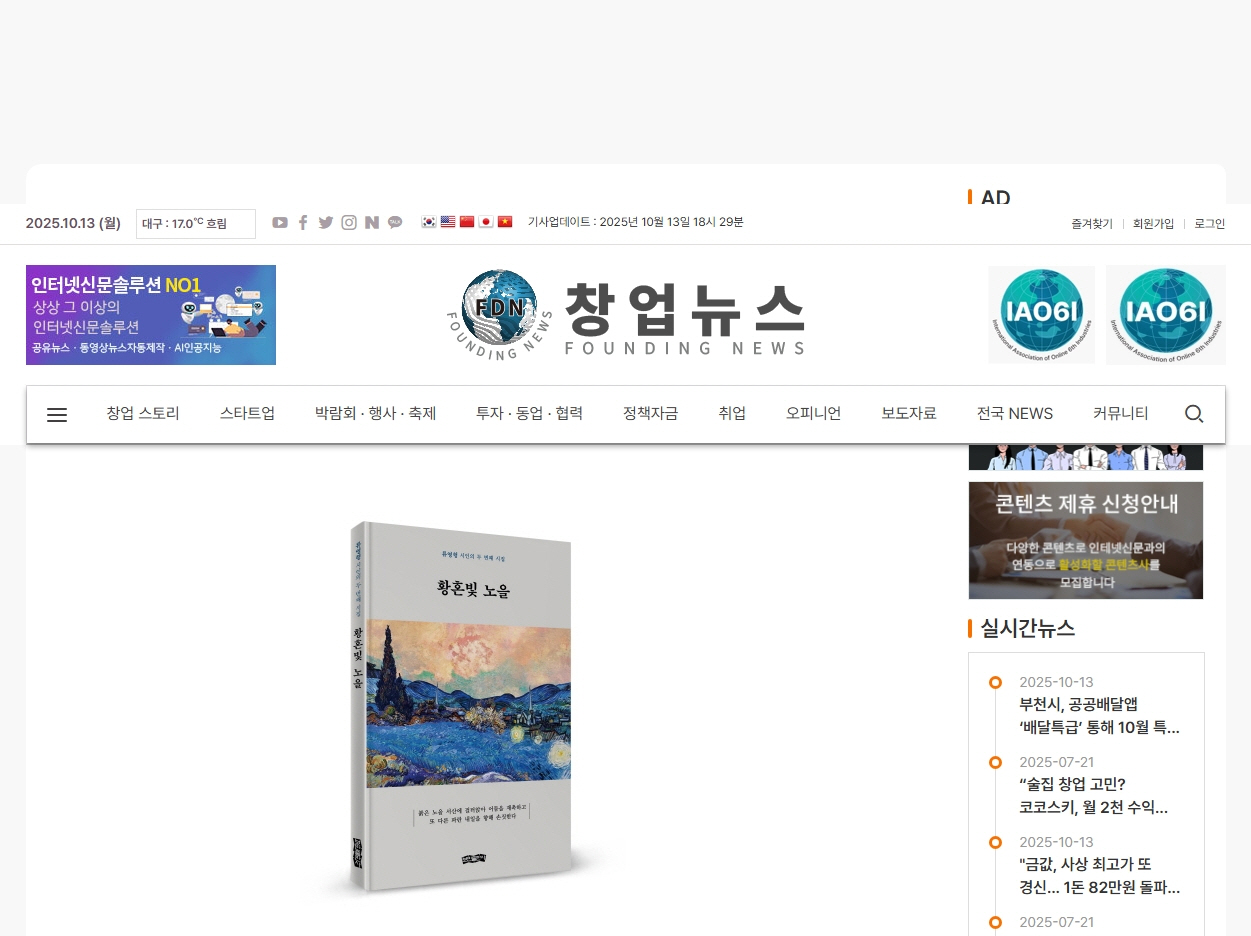Viewport: 1251px width, 936px height.
Task: Select the Japanese flag language option
Action: pyautogui.click(x=486, y=222)
